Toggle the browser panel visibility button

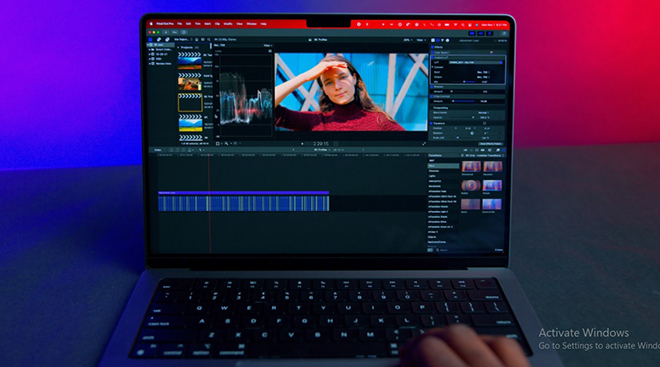pyautogui.click(x=472, y=33)
